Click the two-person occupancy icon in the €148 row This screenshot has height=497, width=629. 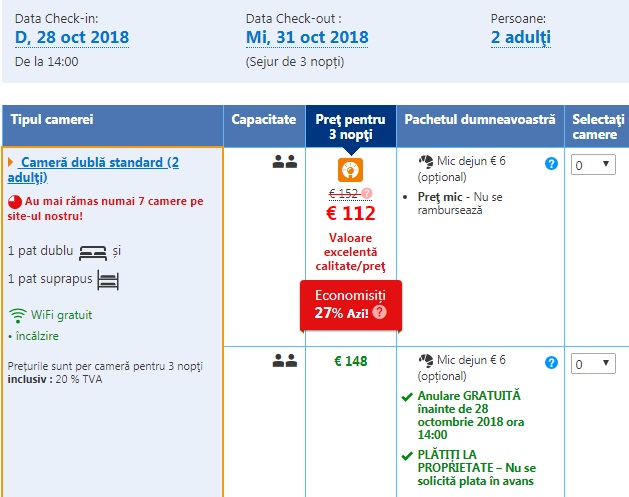tap(285, 361)
